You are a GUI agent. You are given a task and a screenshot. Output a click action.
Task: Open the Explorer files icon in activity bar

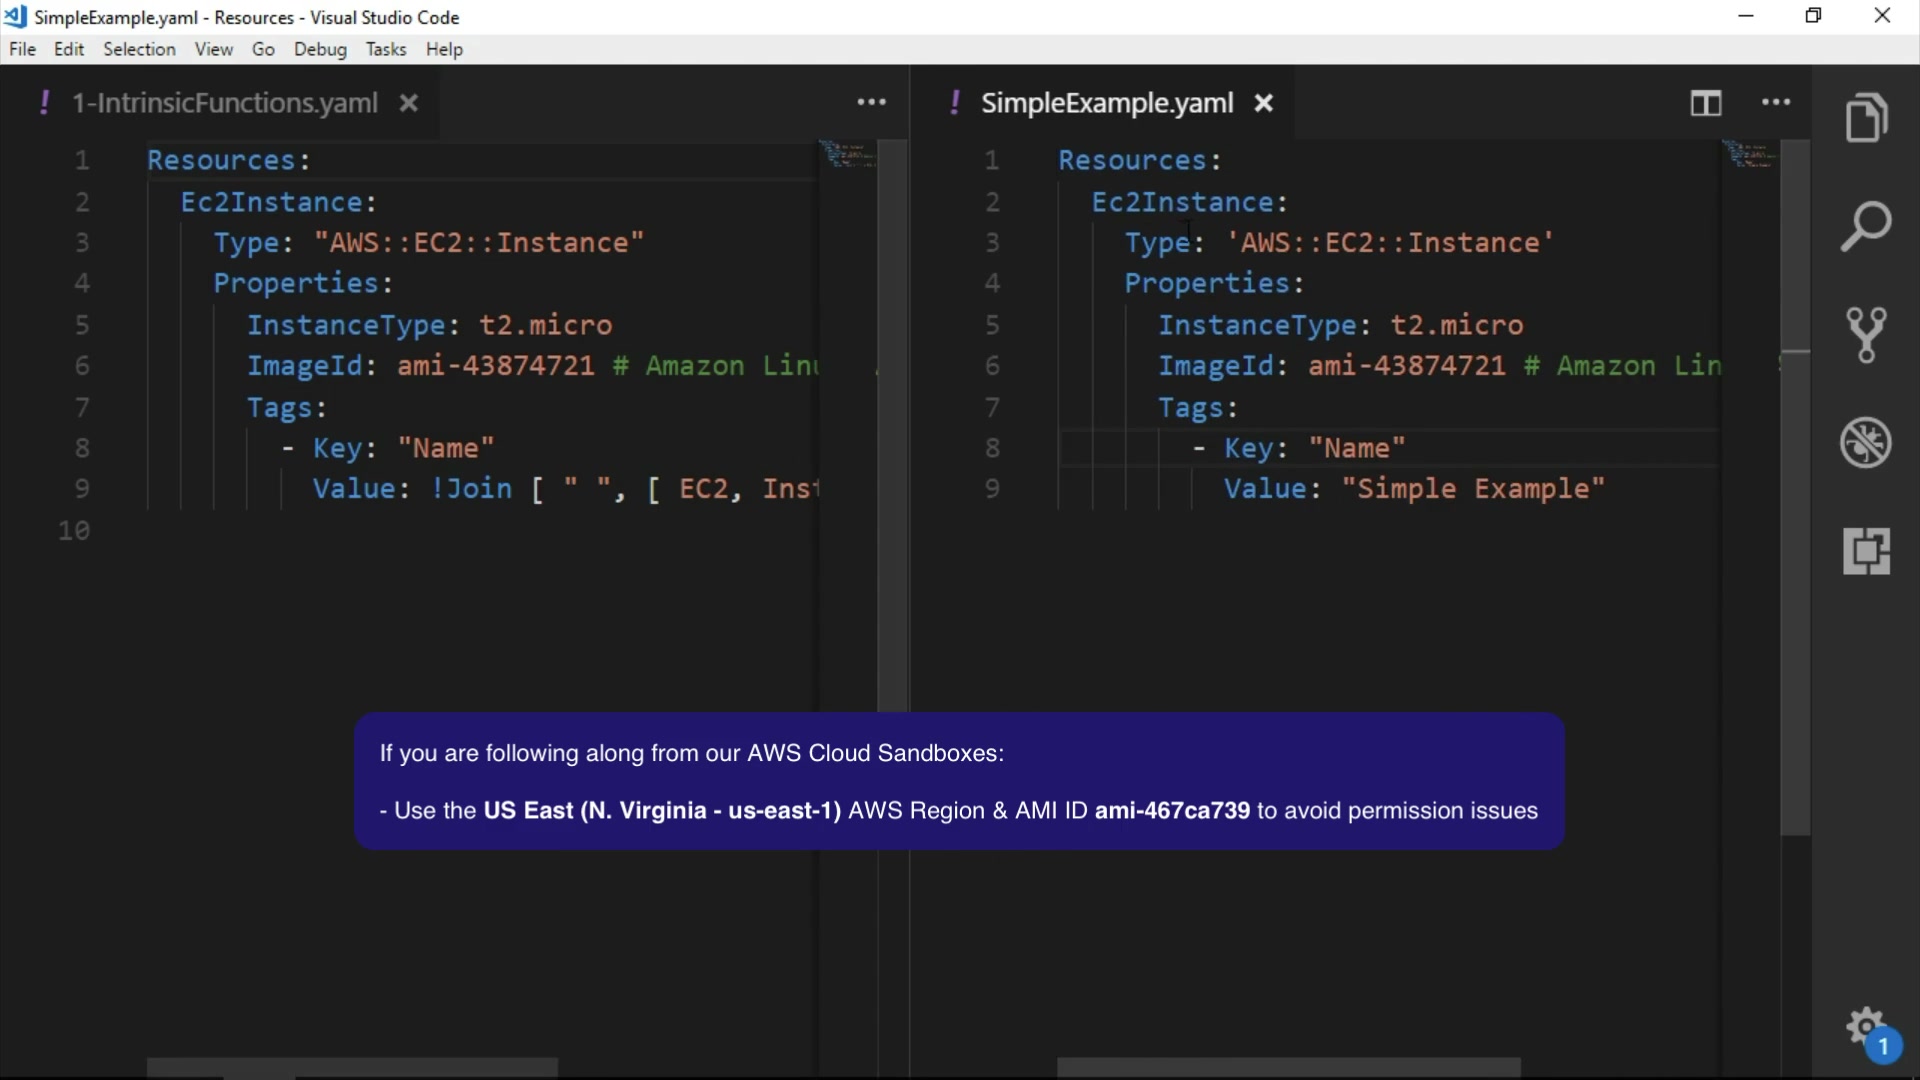(x=1866, y=118)
